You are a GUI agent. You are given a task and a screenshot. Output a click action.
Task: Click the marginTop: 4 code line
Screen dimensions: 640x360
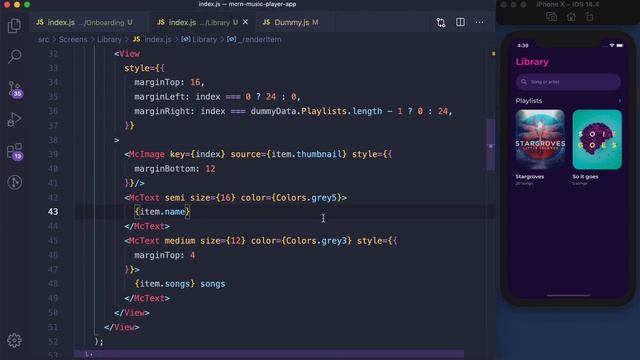pos(164,256)
